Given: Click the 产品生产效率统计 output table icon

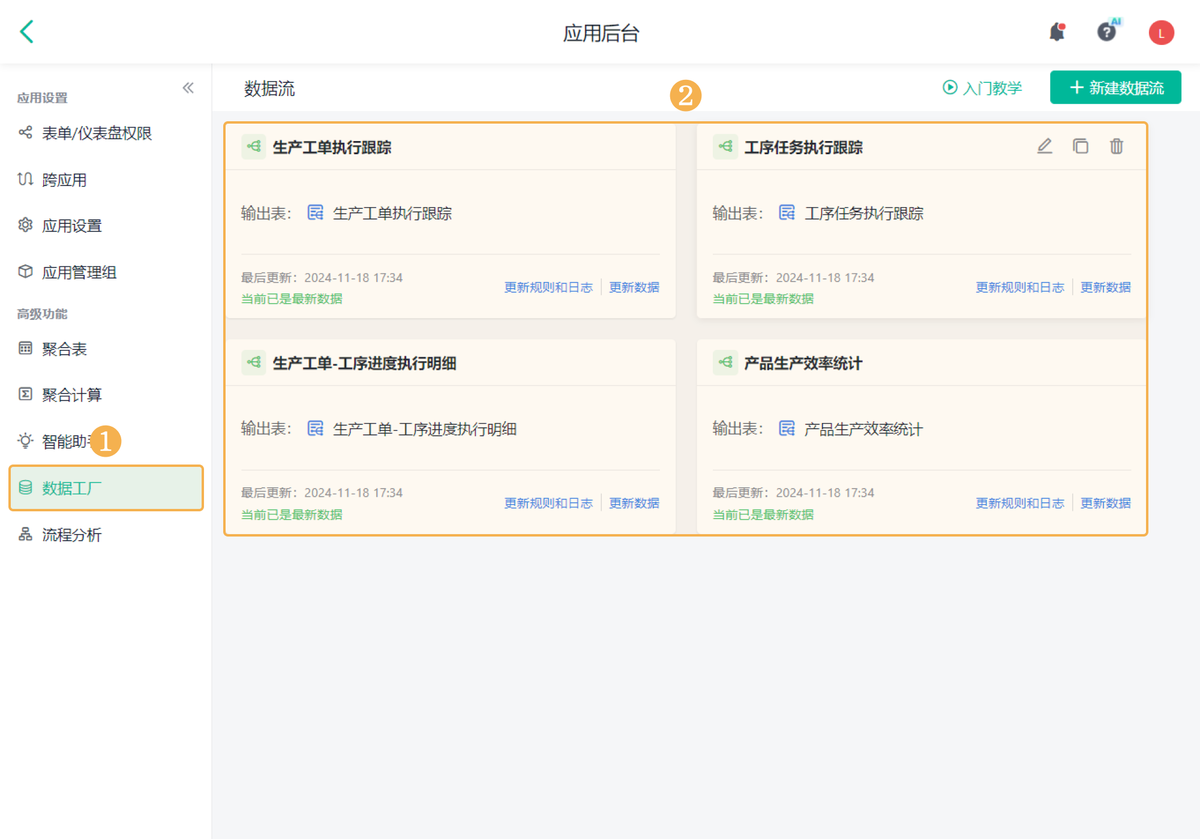Looking at the screenshot, I should point(787,429).
